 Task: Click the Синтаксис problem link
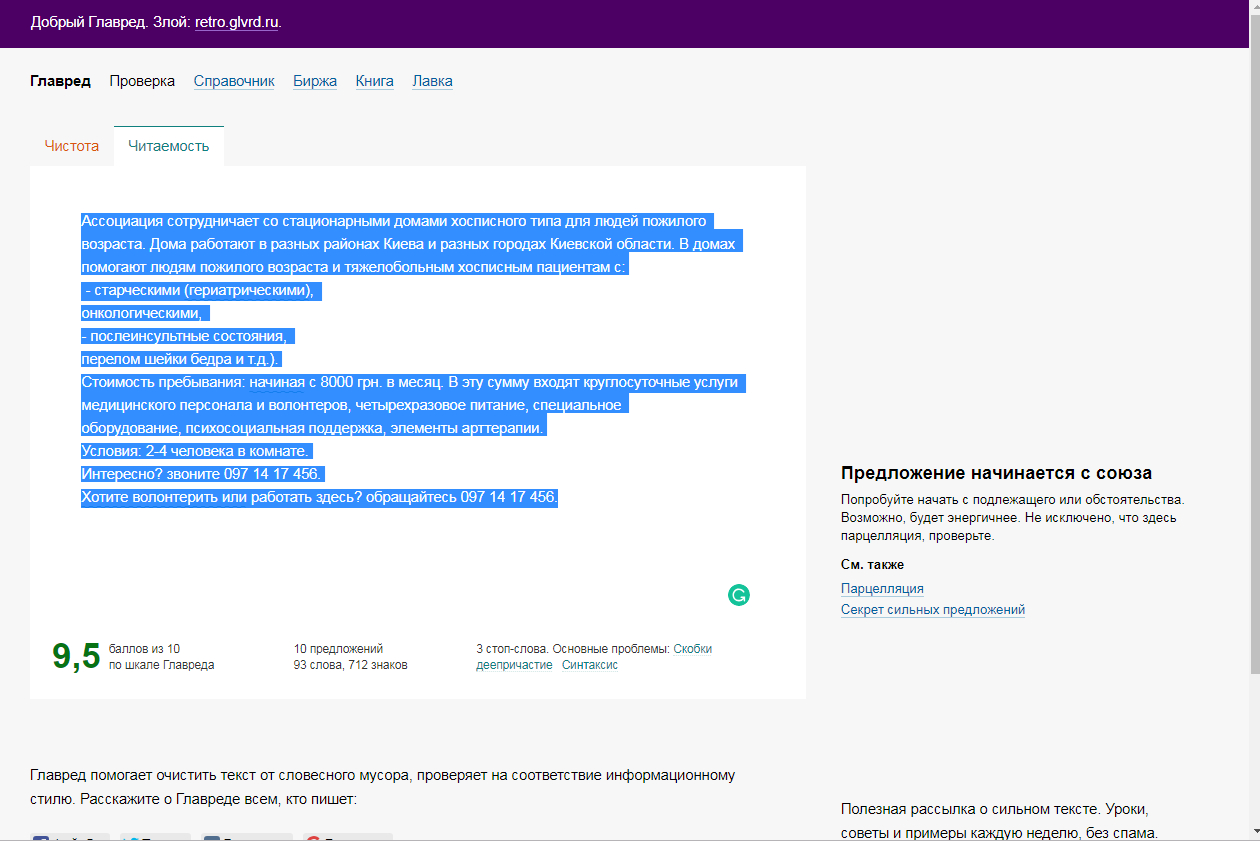click(590, 665)
